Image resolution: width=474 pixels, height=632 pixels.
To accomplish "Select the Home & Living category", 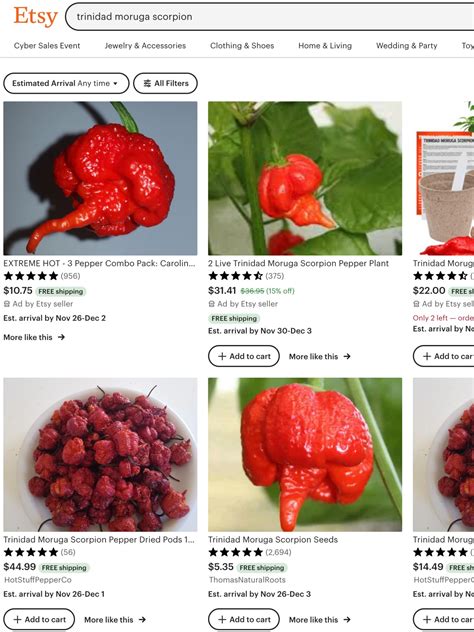I will click(x=325, y=46).
